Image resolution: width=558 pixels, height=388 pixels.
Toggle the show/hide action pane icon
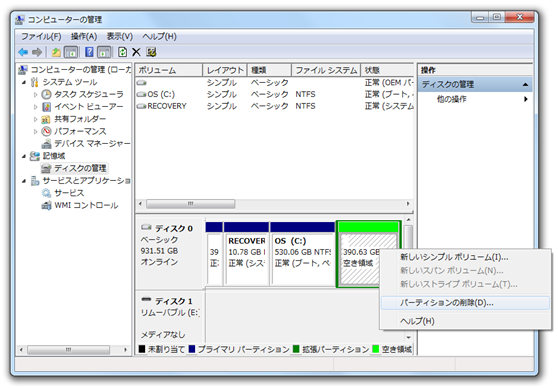click(104, 52)
